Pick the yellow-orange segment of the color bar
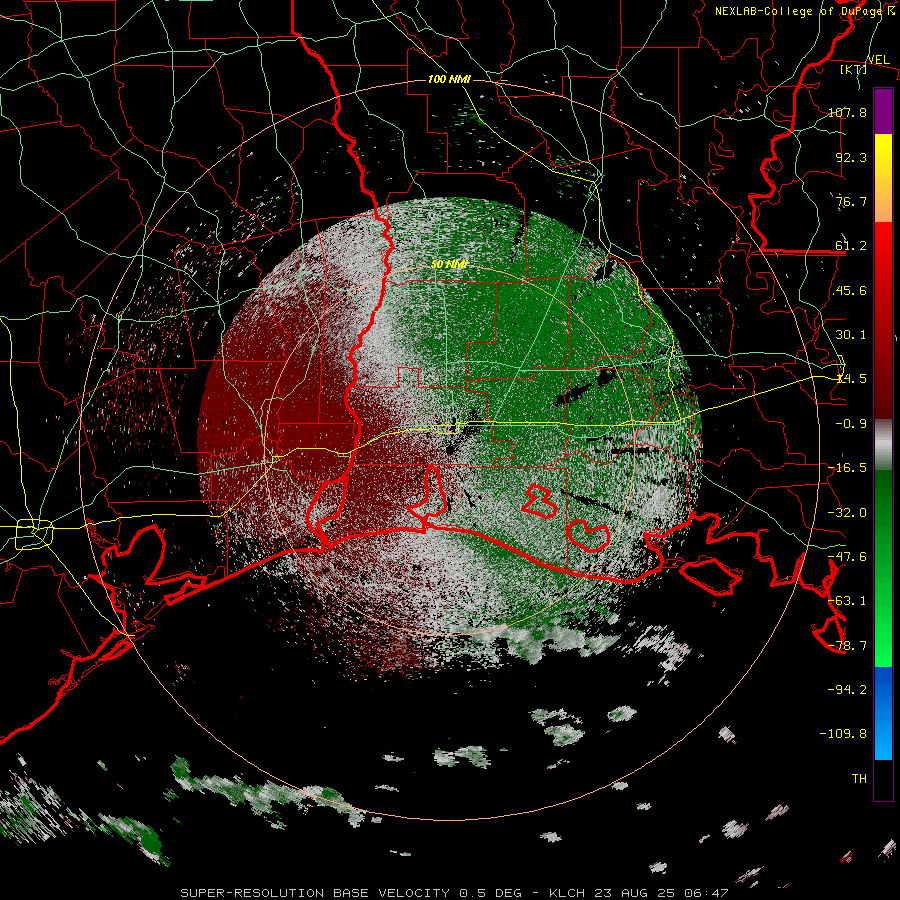Image resolution: width=900 pixels, height=900 pixels. [883, 178]
